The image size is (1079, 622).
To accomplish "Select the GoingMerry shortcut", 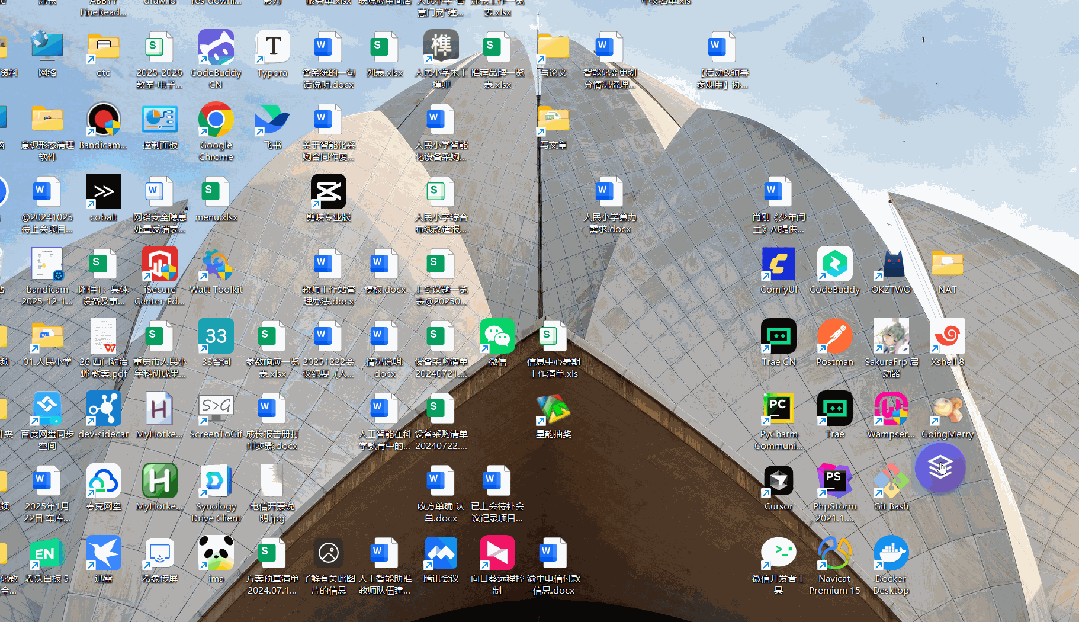I will (x=947, y=409).
